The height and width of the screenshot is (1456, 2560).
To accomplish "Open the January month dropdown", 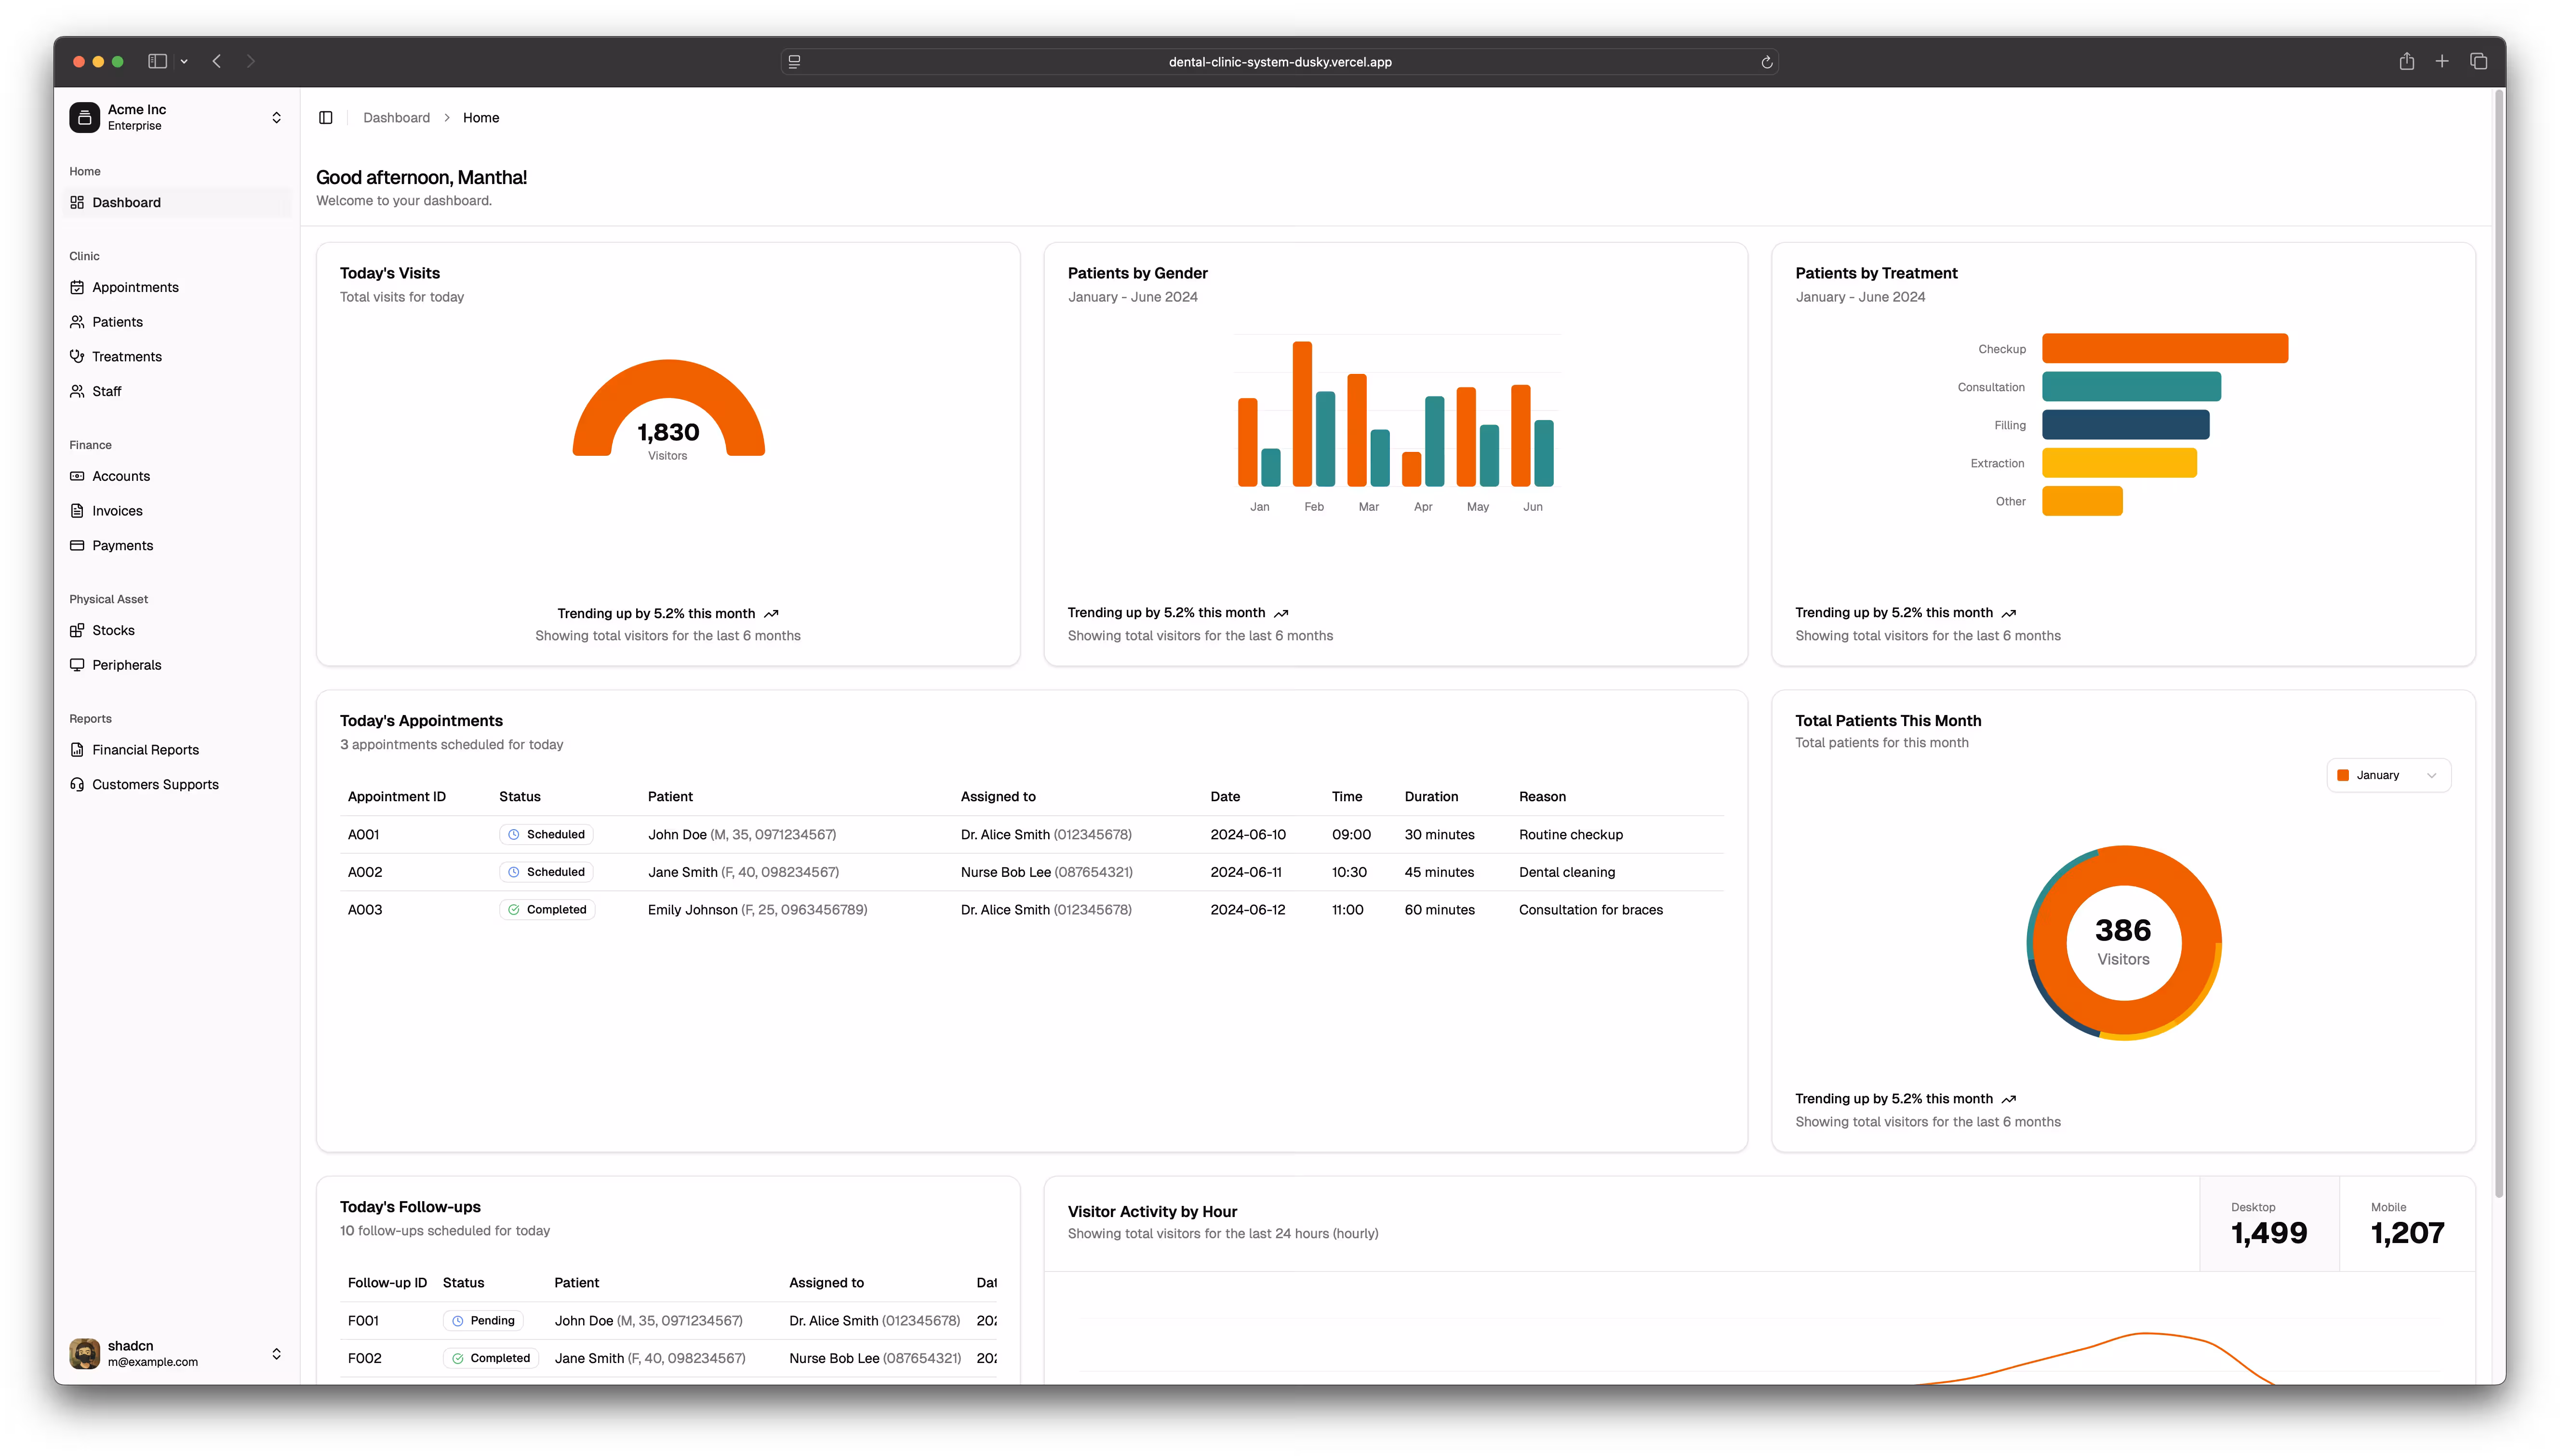I will point(2388,776).
